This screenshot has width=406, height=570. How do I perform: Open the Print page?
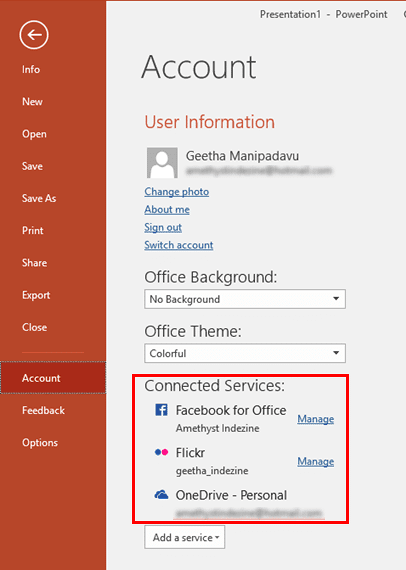[x=33, y=230]
